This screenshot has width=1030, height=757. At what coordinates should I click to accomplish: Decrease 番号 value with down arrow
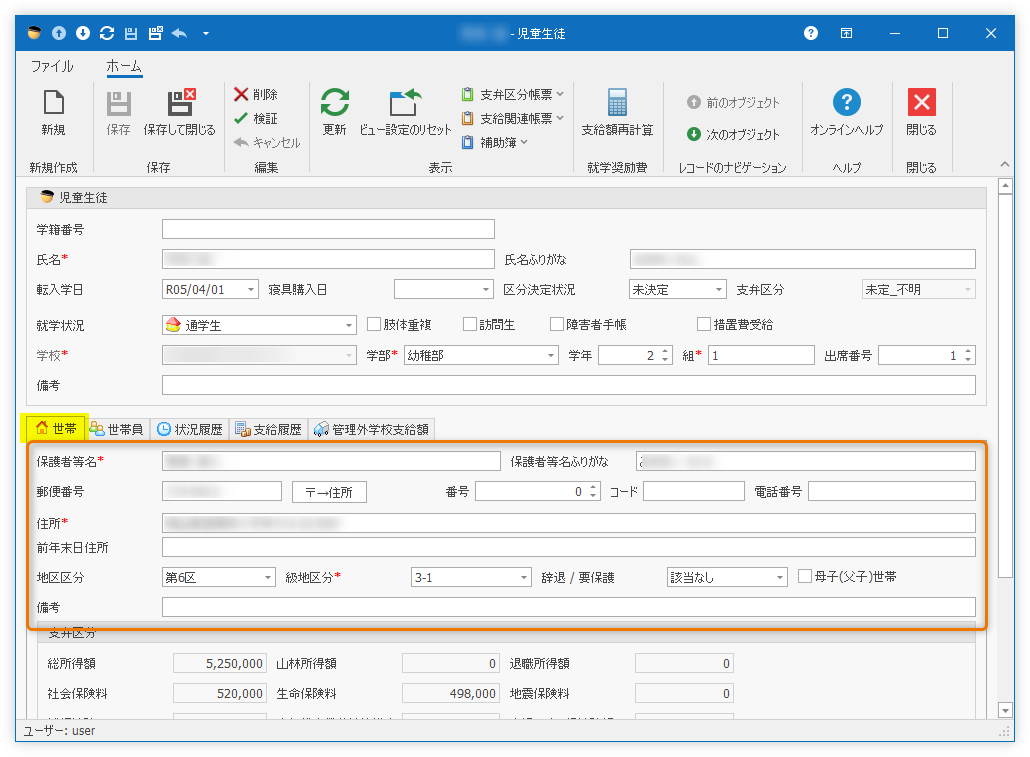pos(593,495)
